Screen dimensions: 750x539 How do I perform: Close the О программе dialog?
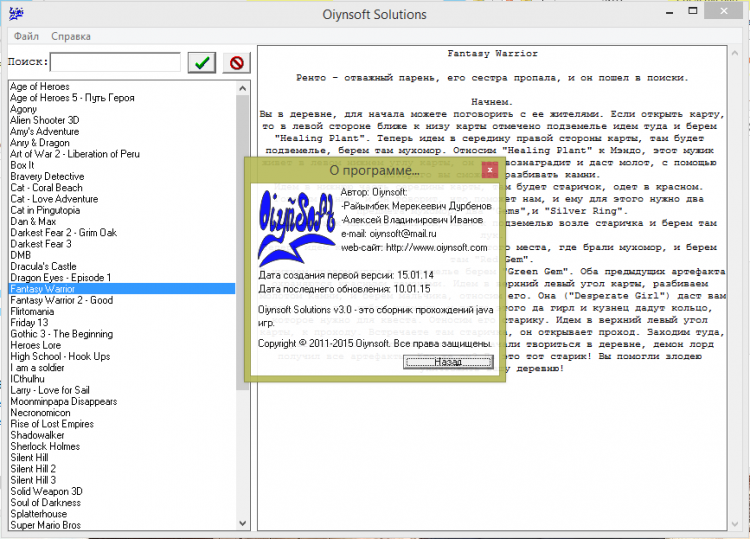point(489,170)
